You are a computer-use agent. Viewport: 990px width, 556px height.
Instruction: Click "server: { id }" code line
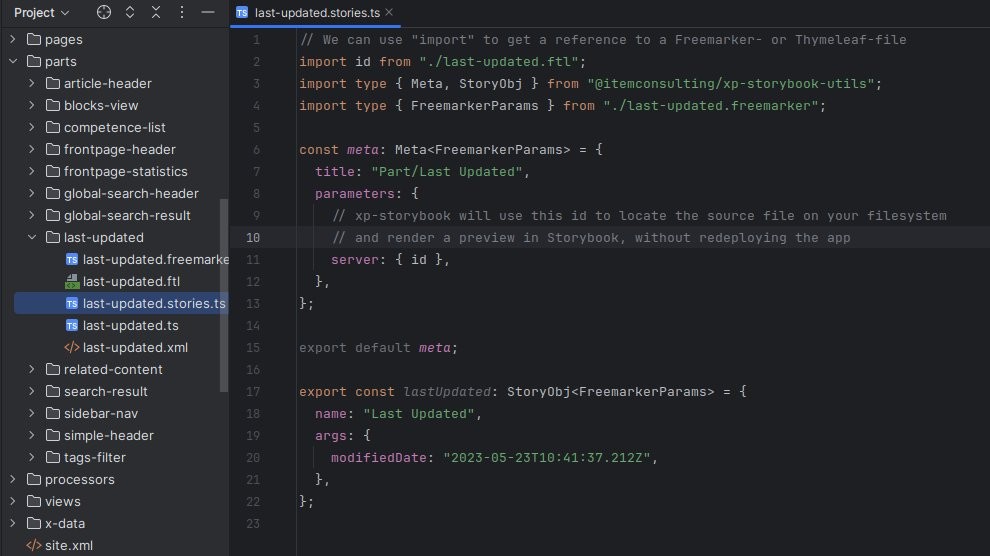tap(390, 259)
